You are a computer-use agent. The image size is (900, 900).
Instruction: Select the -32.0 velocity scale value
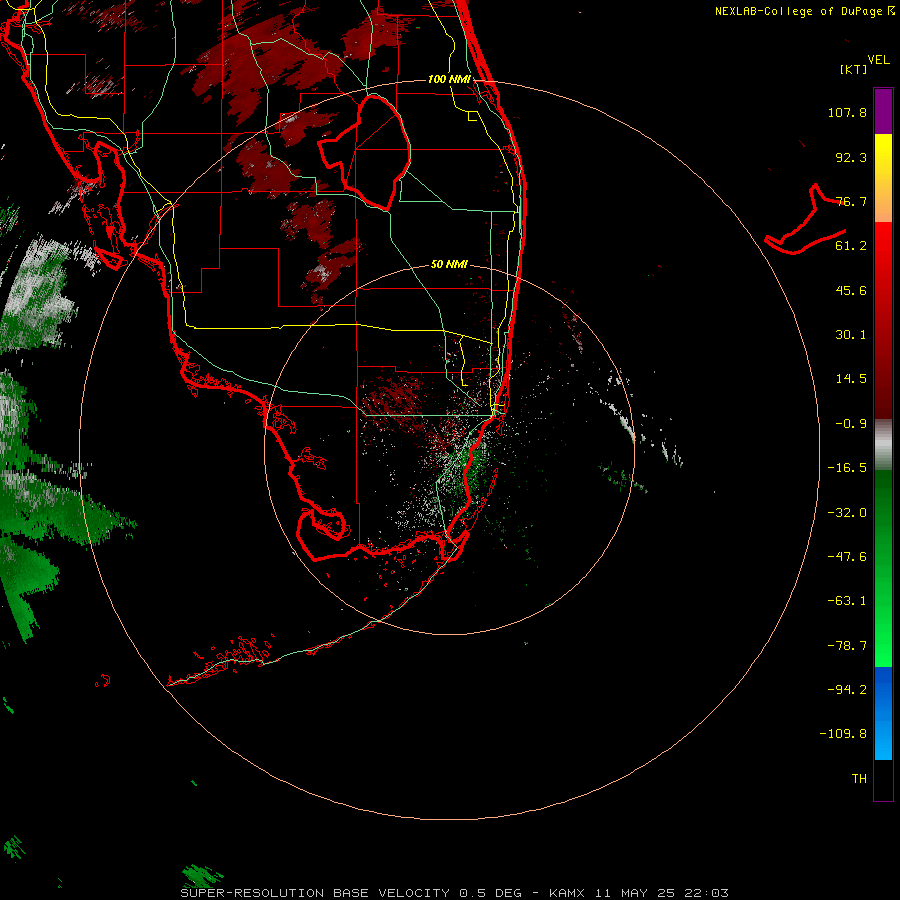click(x=847, y=513)
